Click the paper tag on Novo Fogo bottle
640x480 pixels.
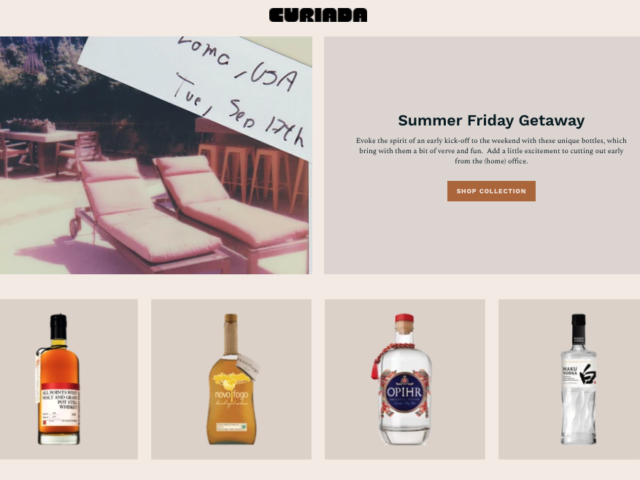pyautogui.click(x=248, y=367)
